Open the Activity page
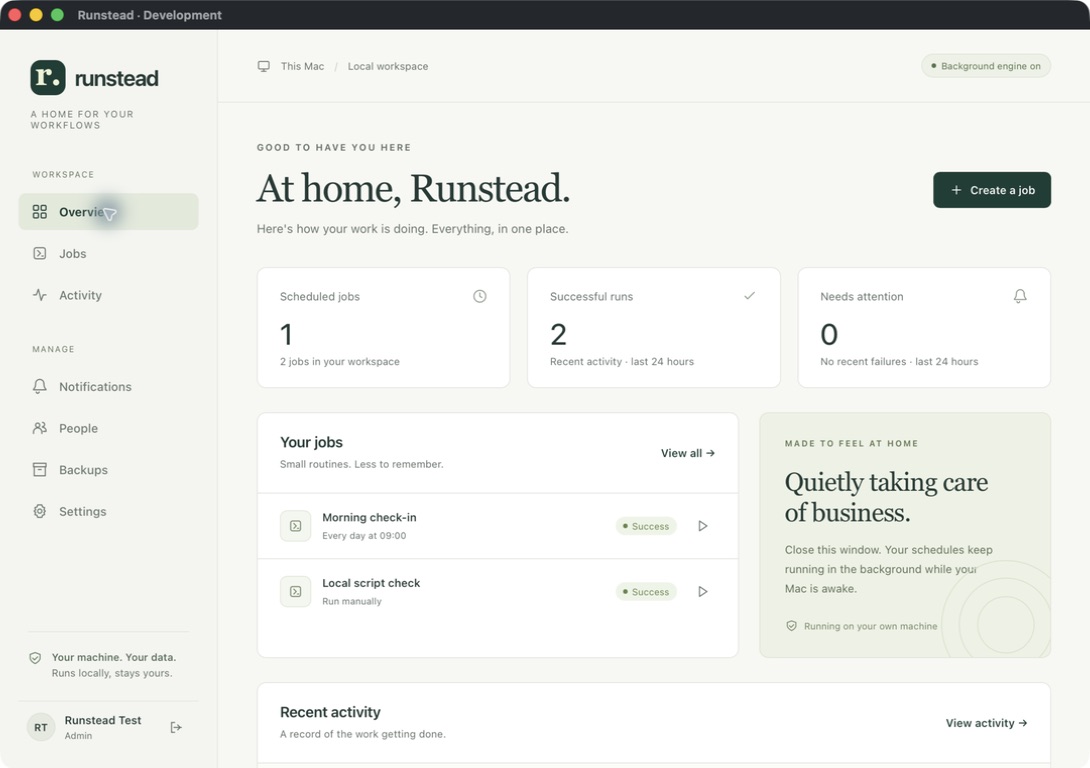The width and height of the screenshot is (1090, 768). tap(108, 295)
